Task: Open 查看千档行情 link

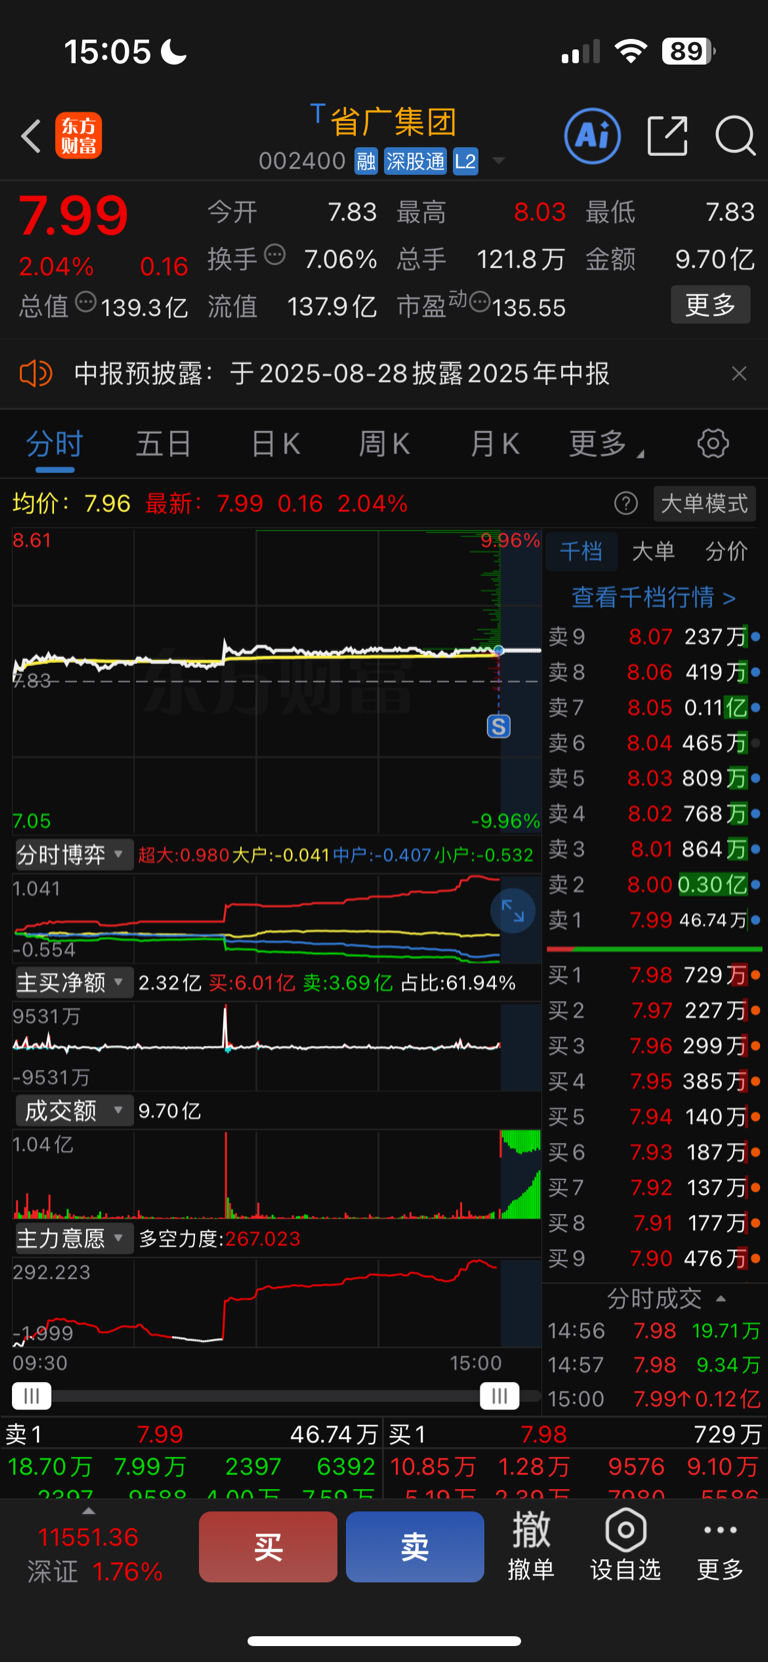Action: [654, 597]
